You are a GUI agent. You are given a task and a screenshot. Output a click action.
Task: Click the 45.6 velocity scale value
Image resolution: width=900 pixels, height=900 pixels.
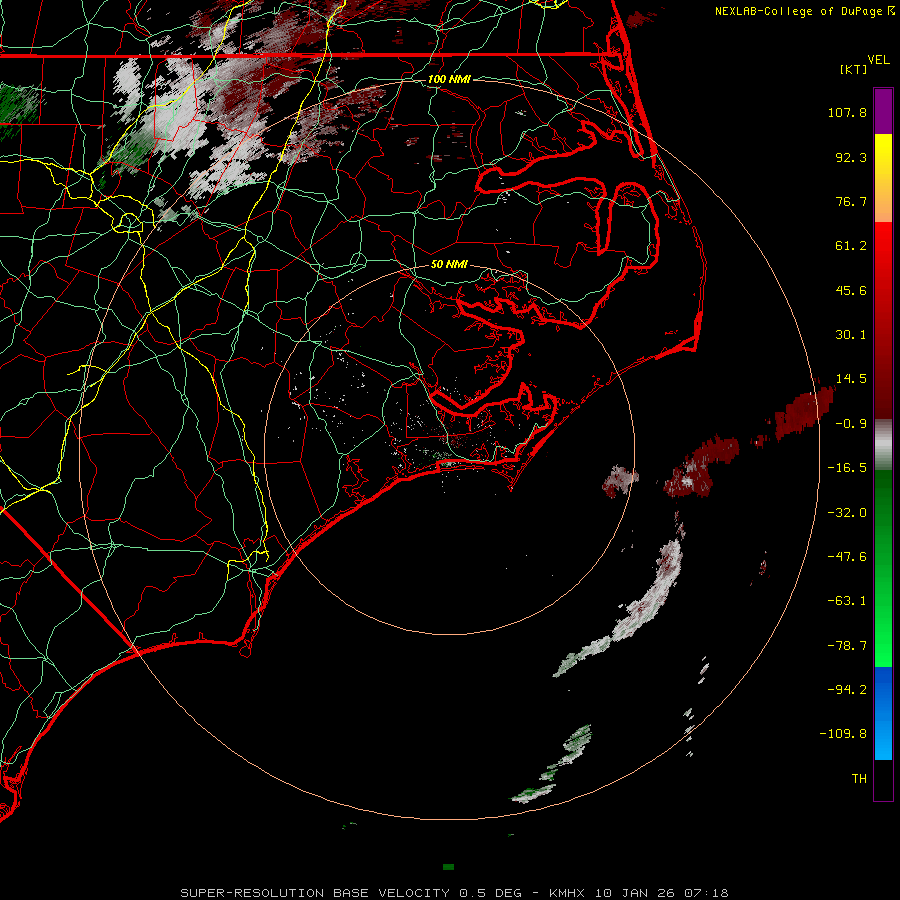click(x=851, y=290)
